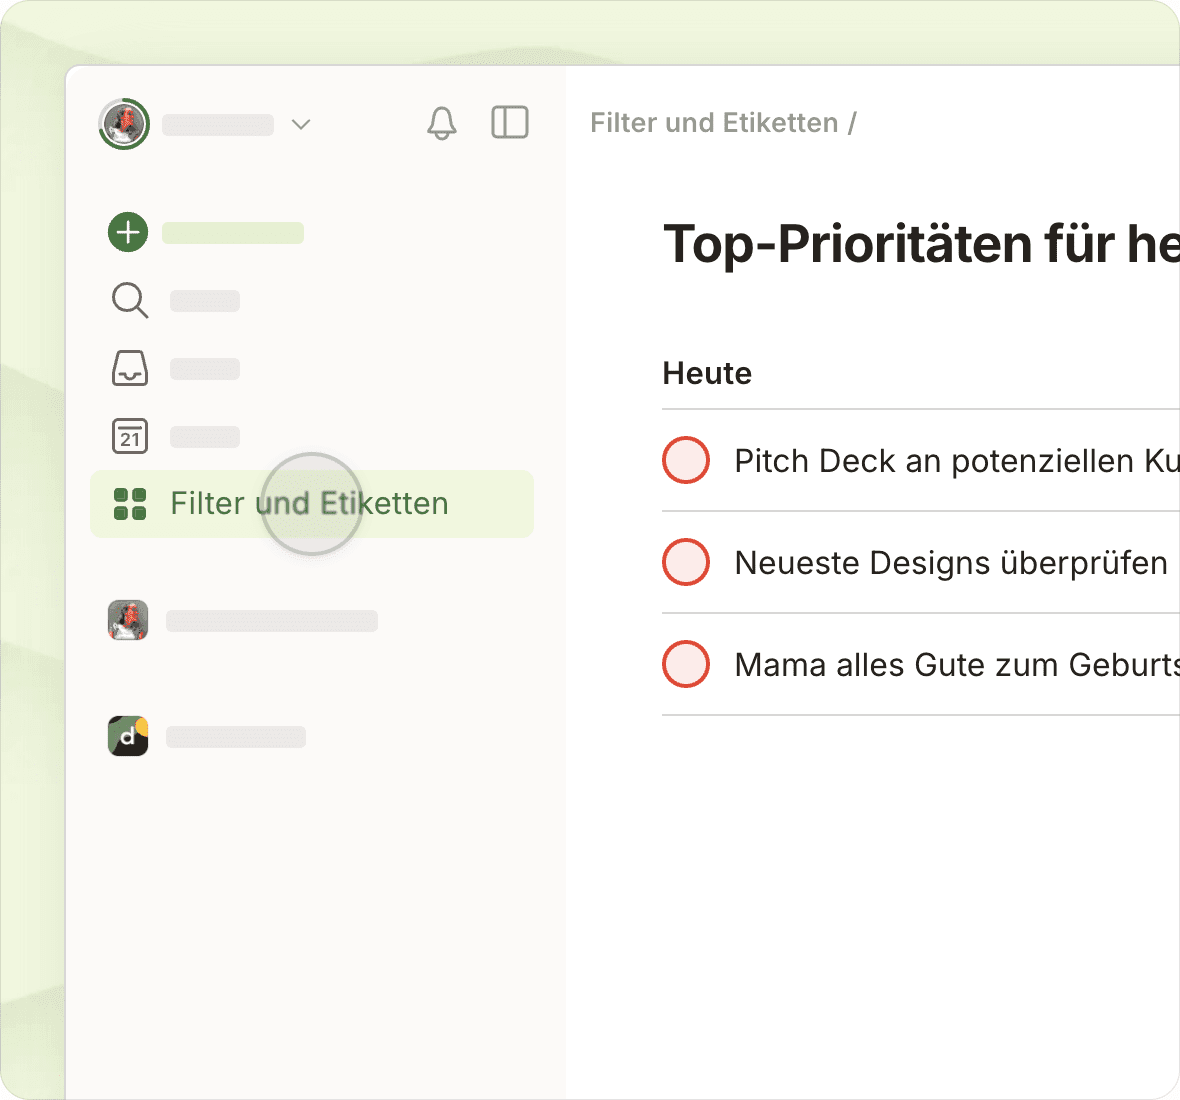The image size is (1180, 1100).
Task: Click the notifications bell icon
Action: click(x=441, y=123)
